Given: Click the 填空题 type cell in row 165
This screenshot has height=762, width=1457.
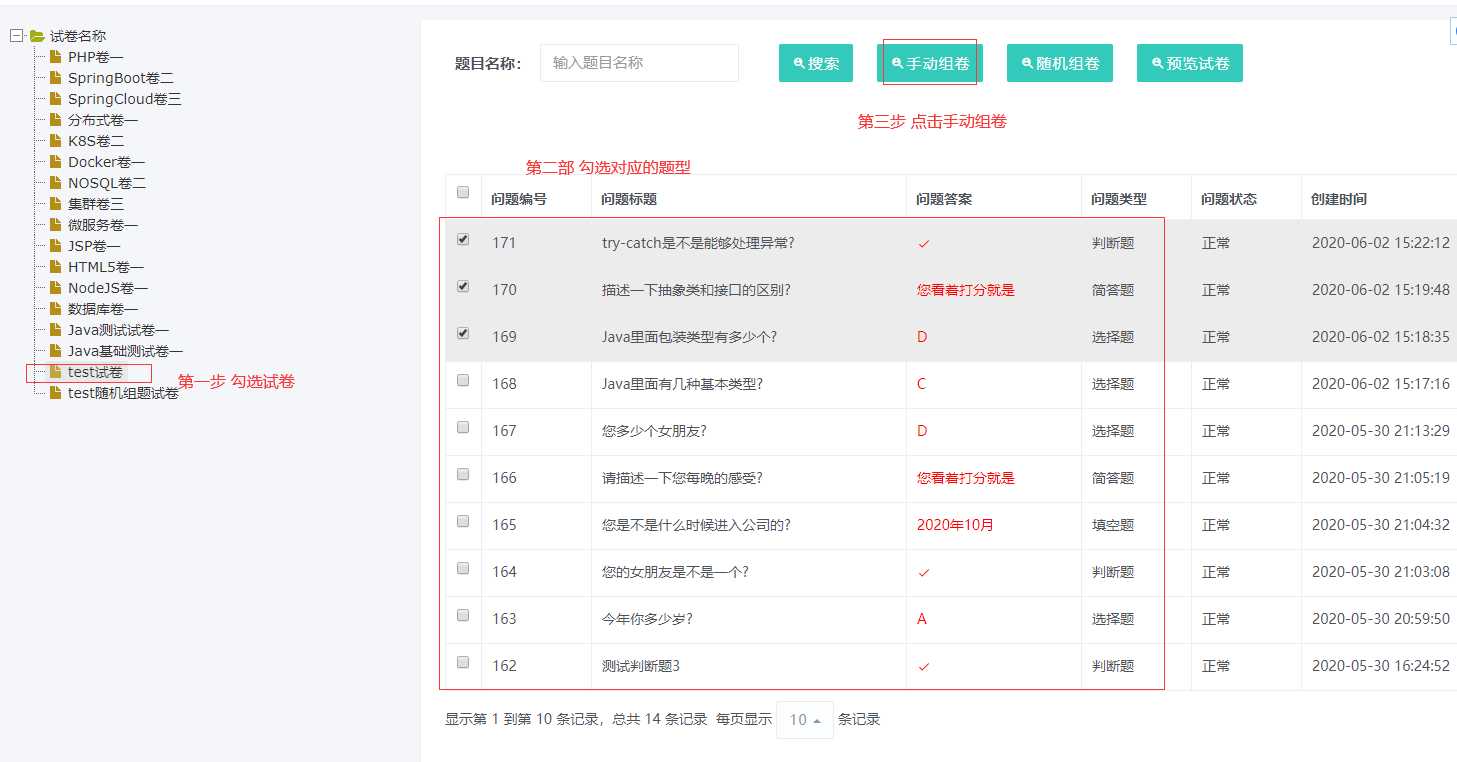Looking at the screenshot, I should click(x=1113, y=525).
